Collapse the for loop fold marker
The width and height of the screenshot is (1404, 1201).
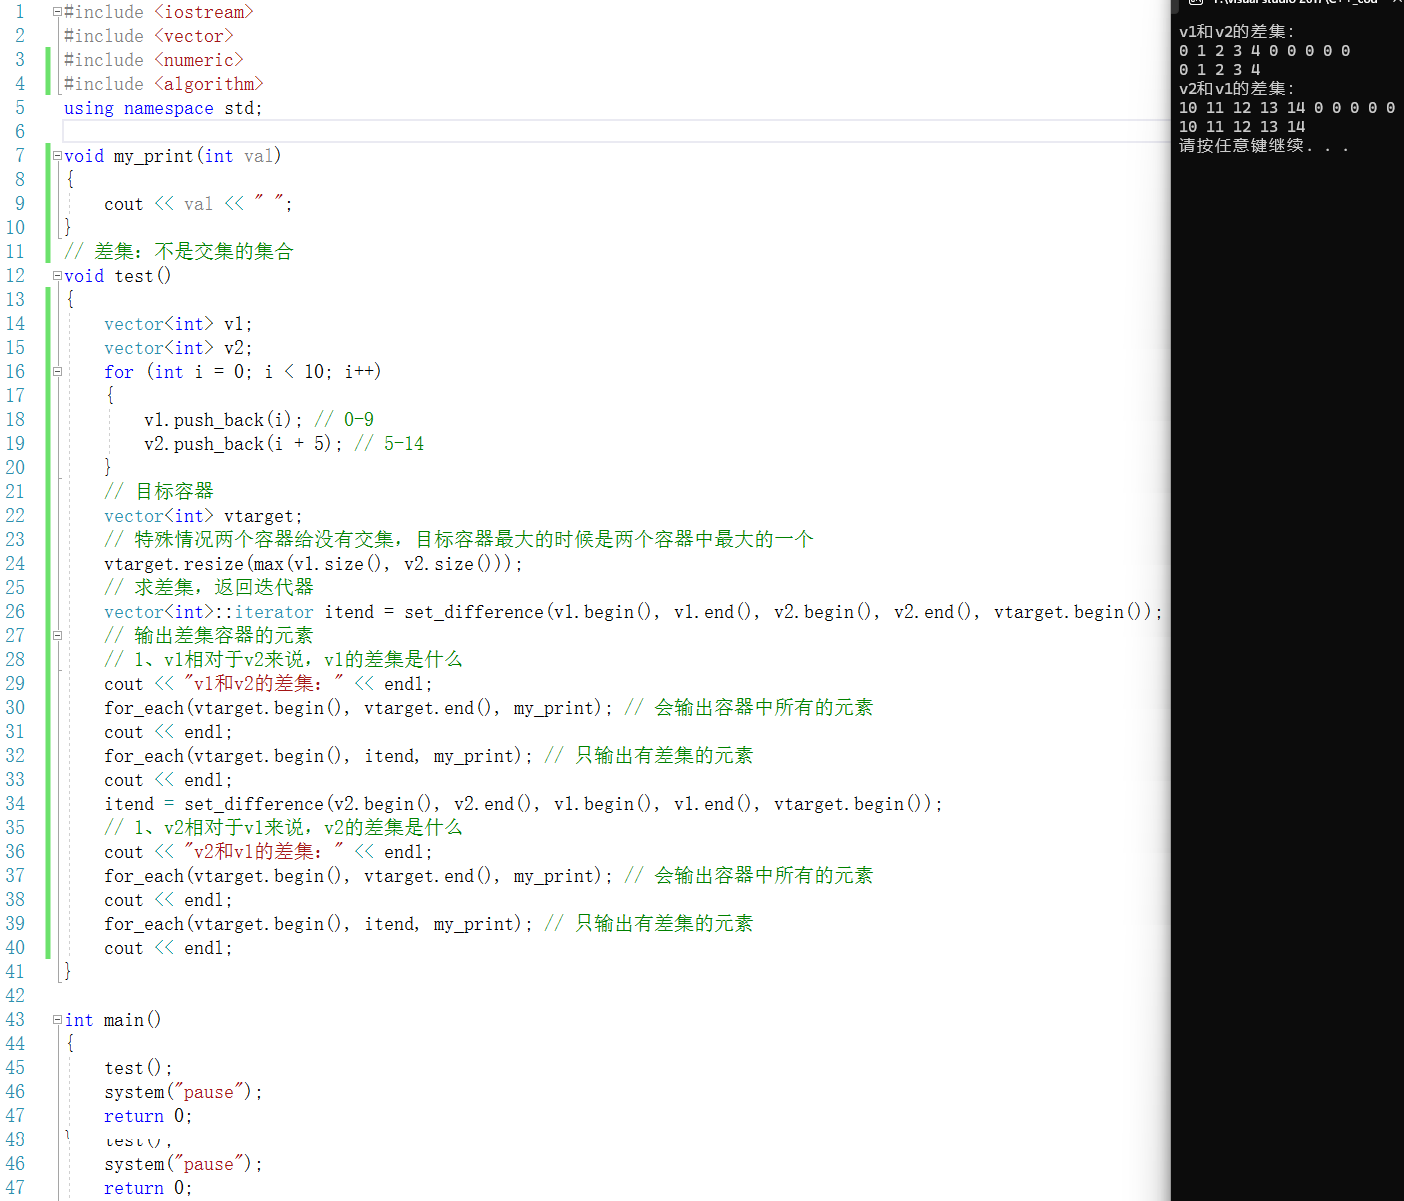pos(57,372)
